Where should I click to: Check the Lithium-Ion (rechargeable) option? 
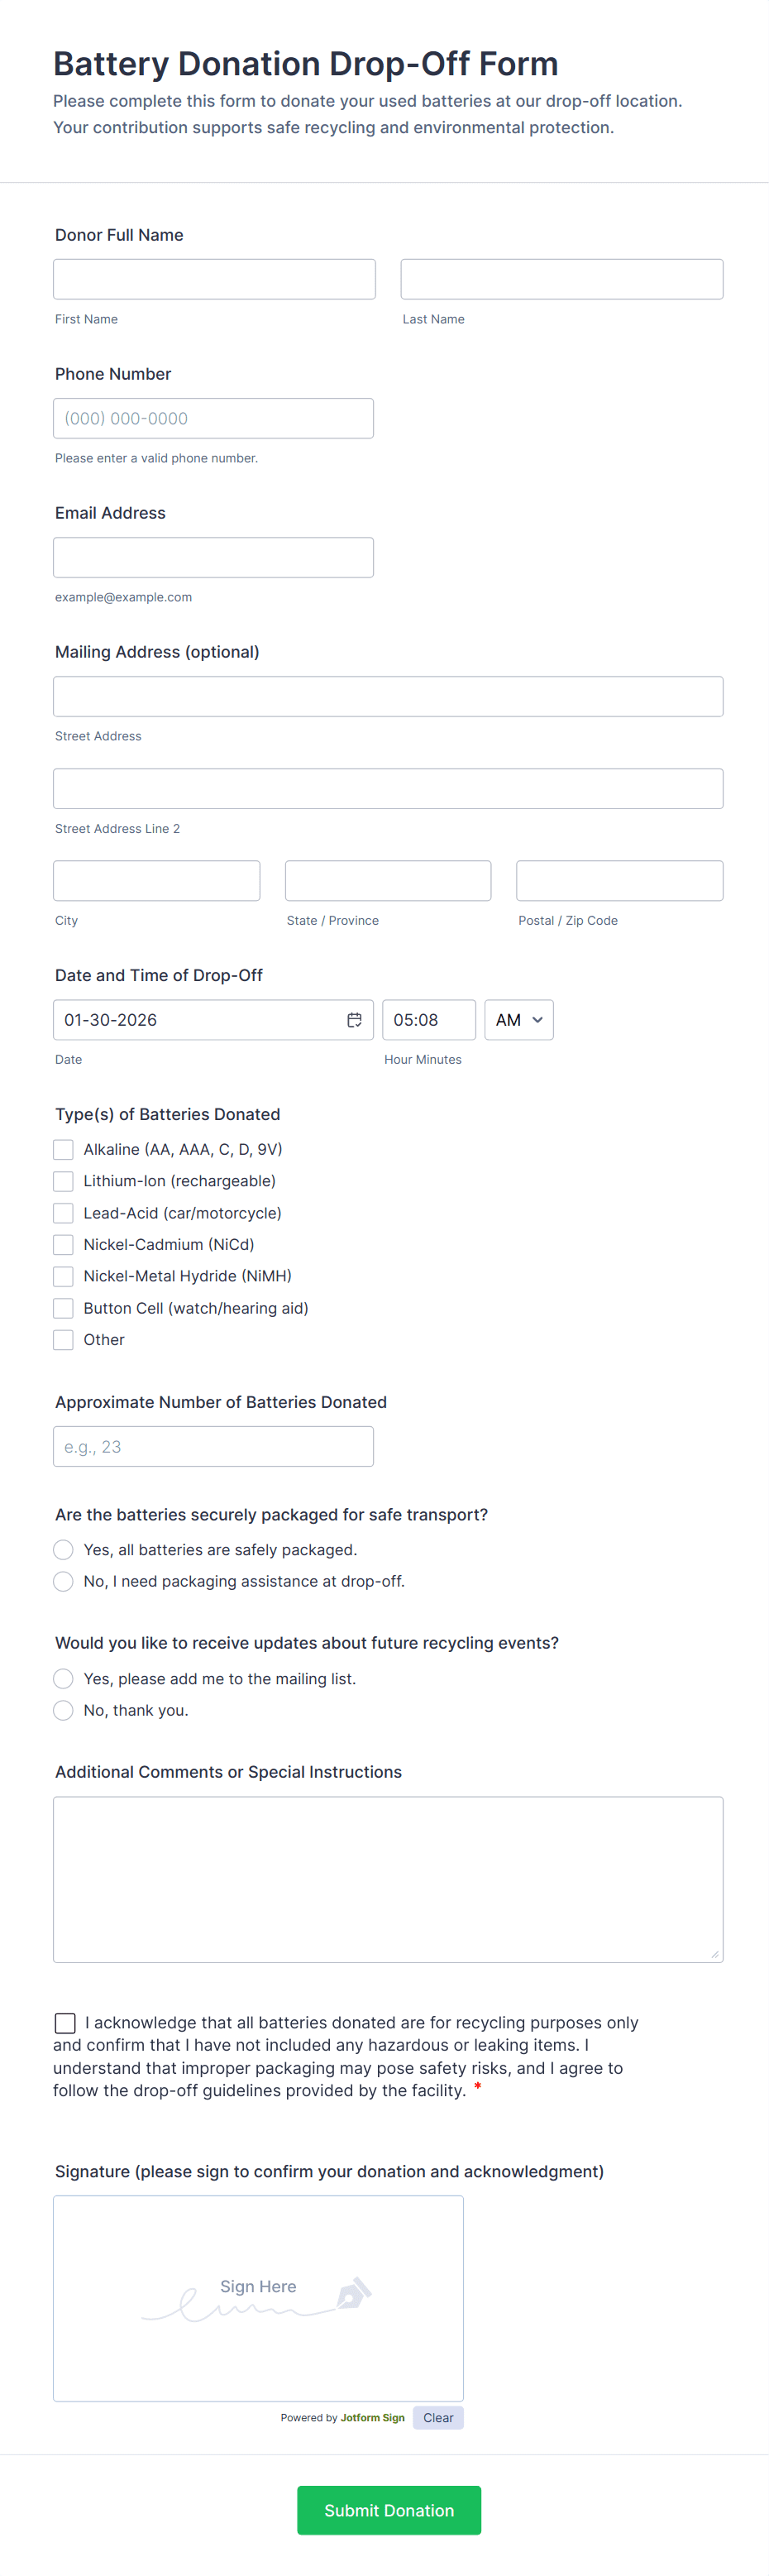(64, 1181)
